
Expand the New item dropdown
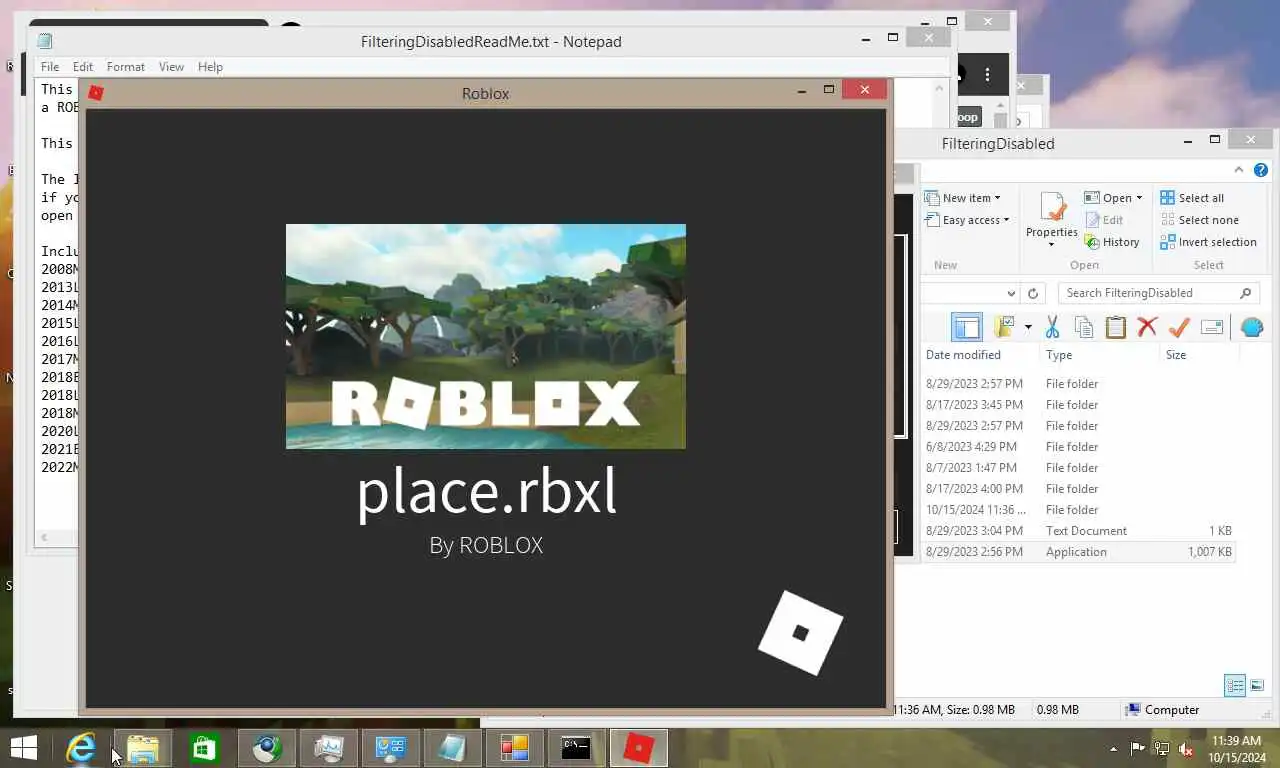[997, 198]
